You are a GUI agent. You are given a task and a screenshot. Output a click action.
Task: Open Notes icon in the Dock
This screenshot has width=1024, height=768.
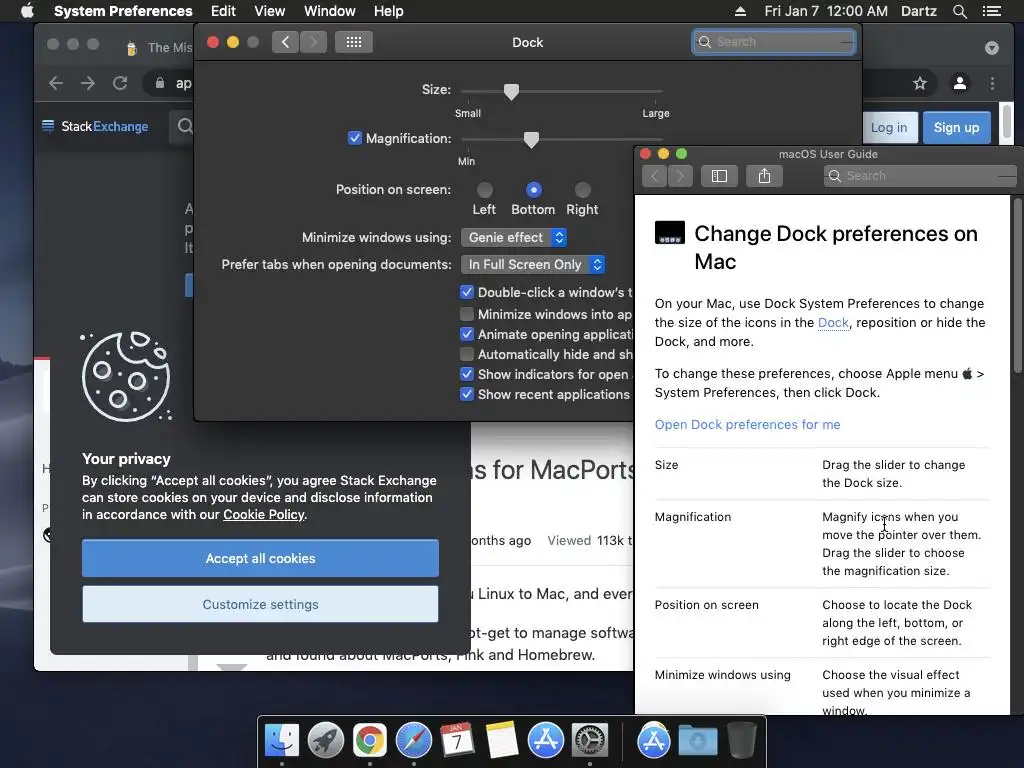click(x=502, y=741)
